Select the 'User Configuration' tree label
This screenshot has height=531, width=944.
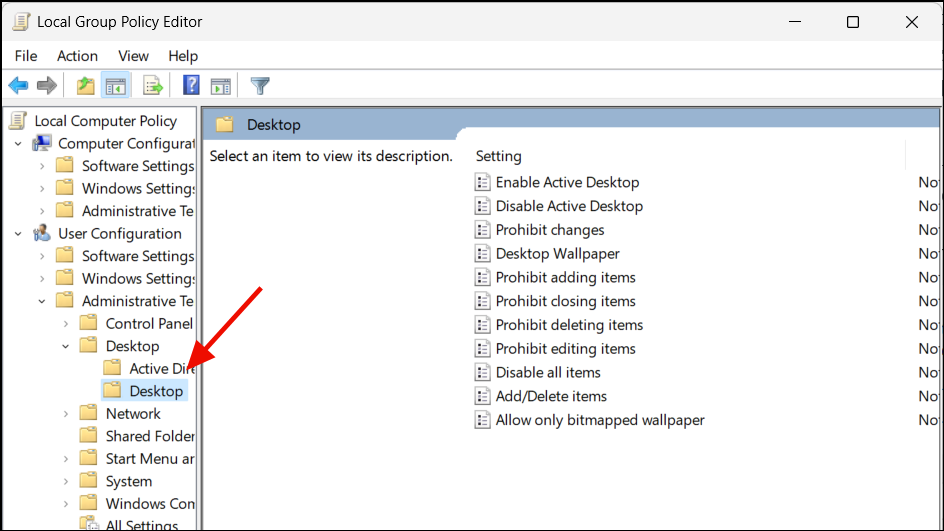pyautogui.click(x=120, y=234)
